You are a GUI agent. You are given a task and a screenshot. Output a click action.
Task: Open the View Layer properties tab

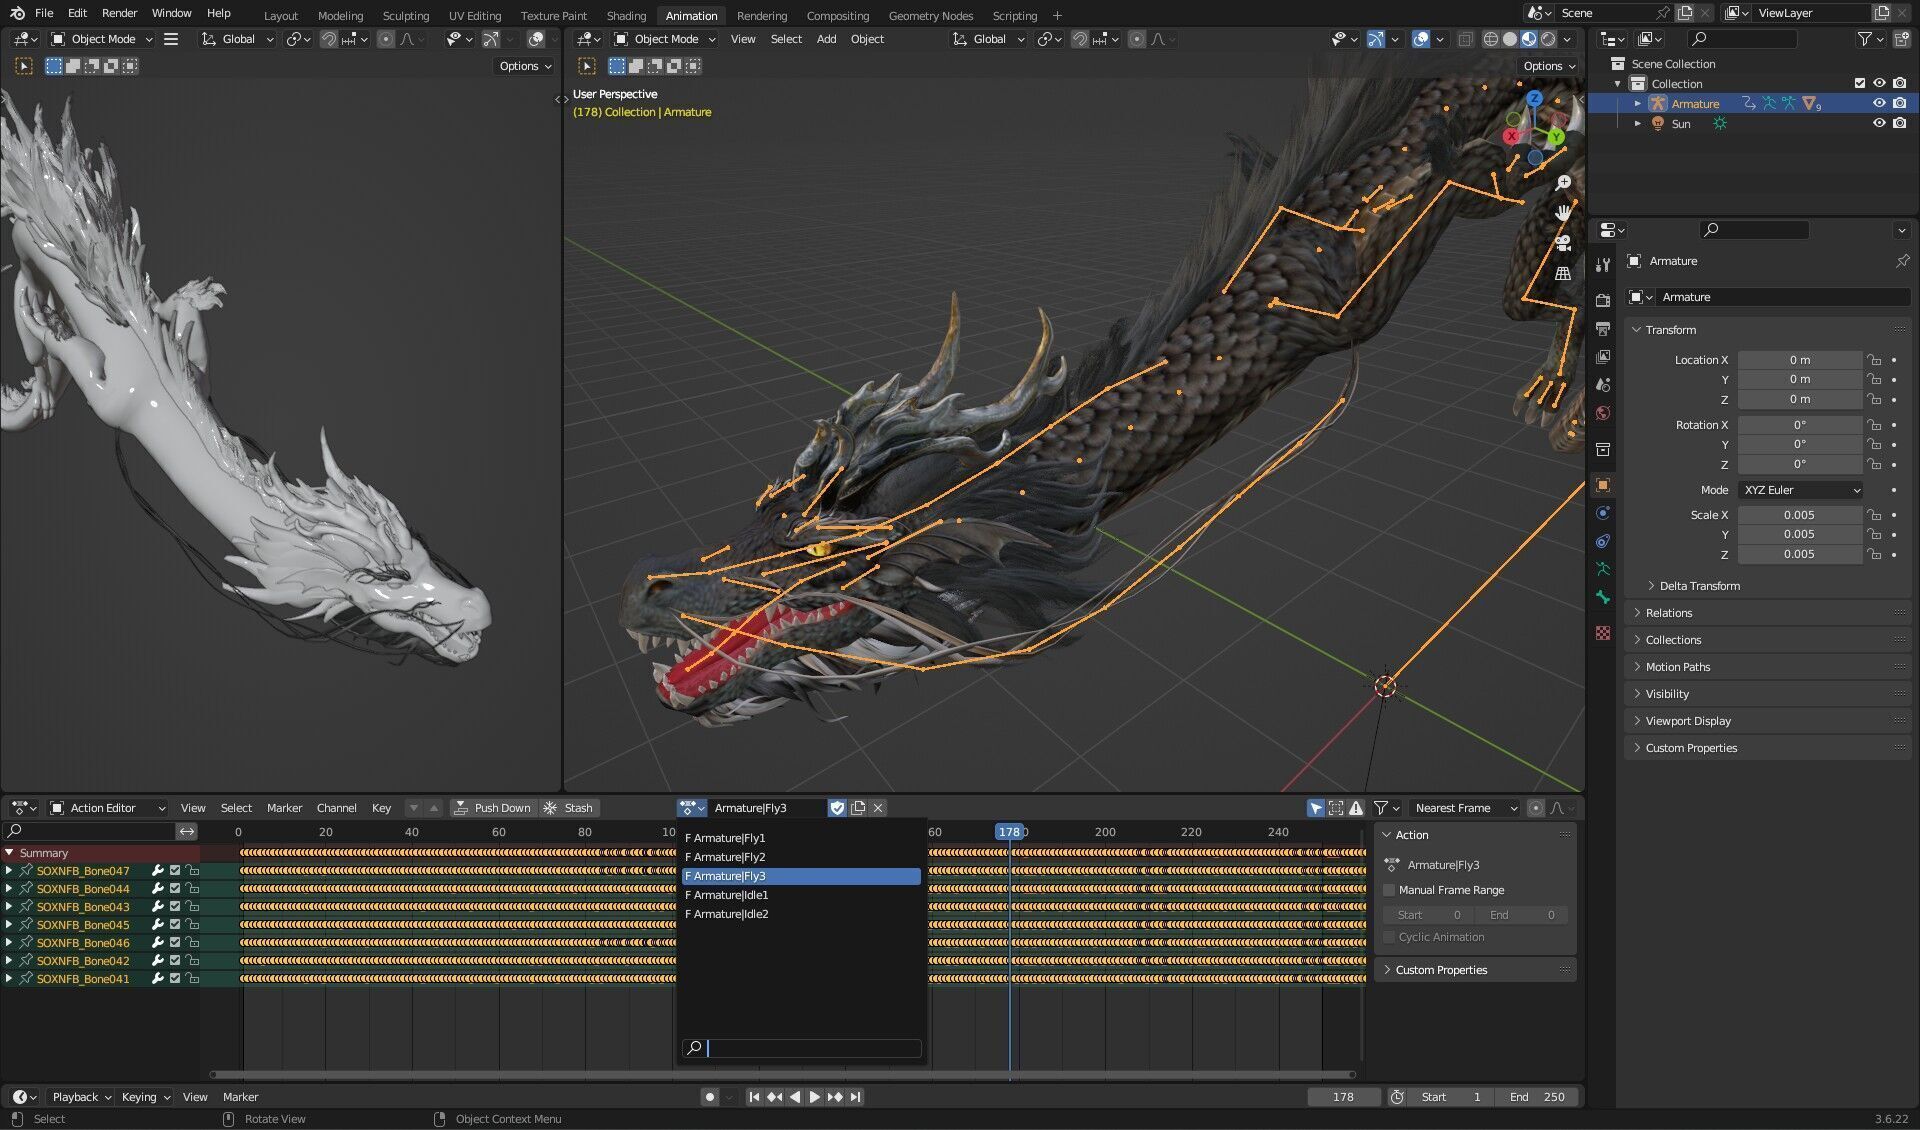[1603, 357]
